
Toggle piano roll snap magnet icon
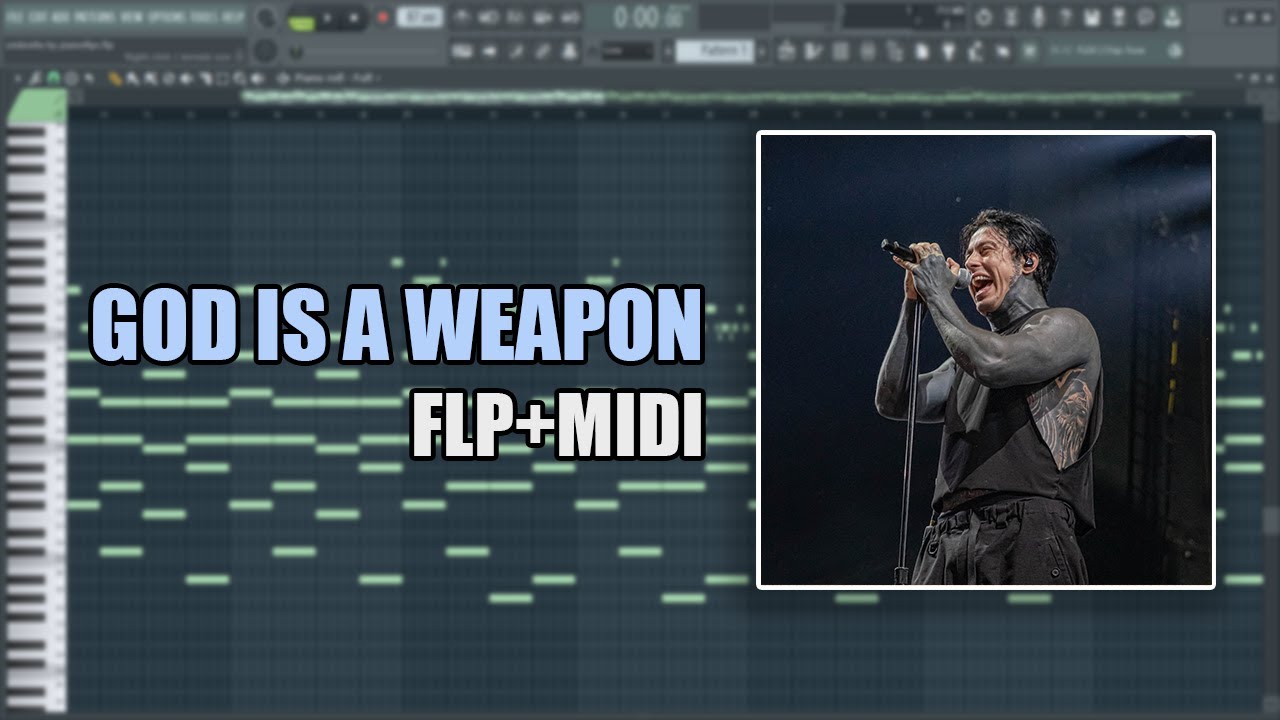pyautogui.click(x=53, y=77)
